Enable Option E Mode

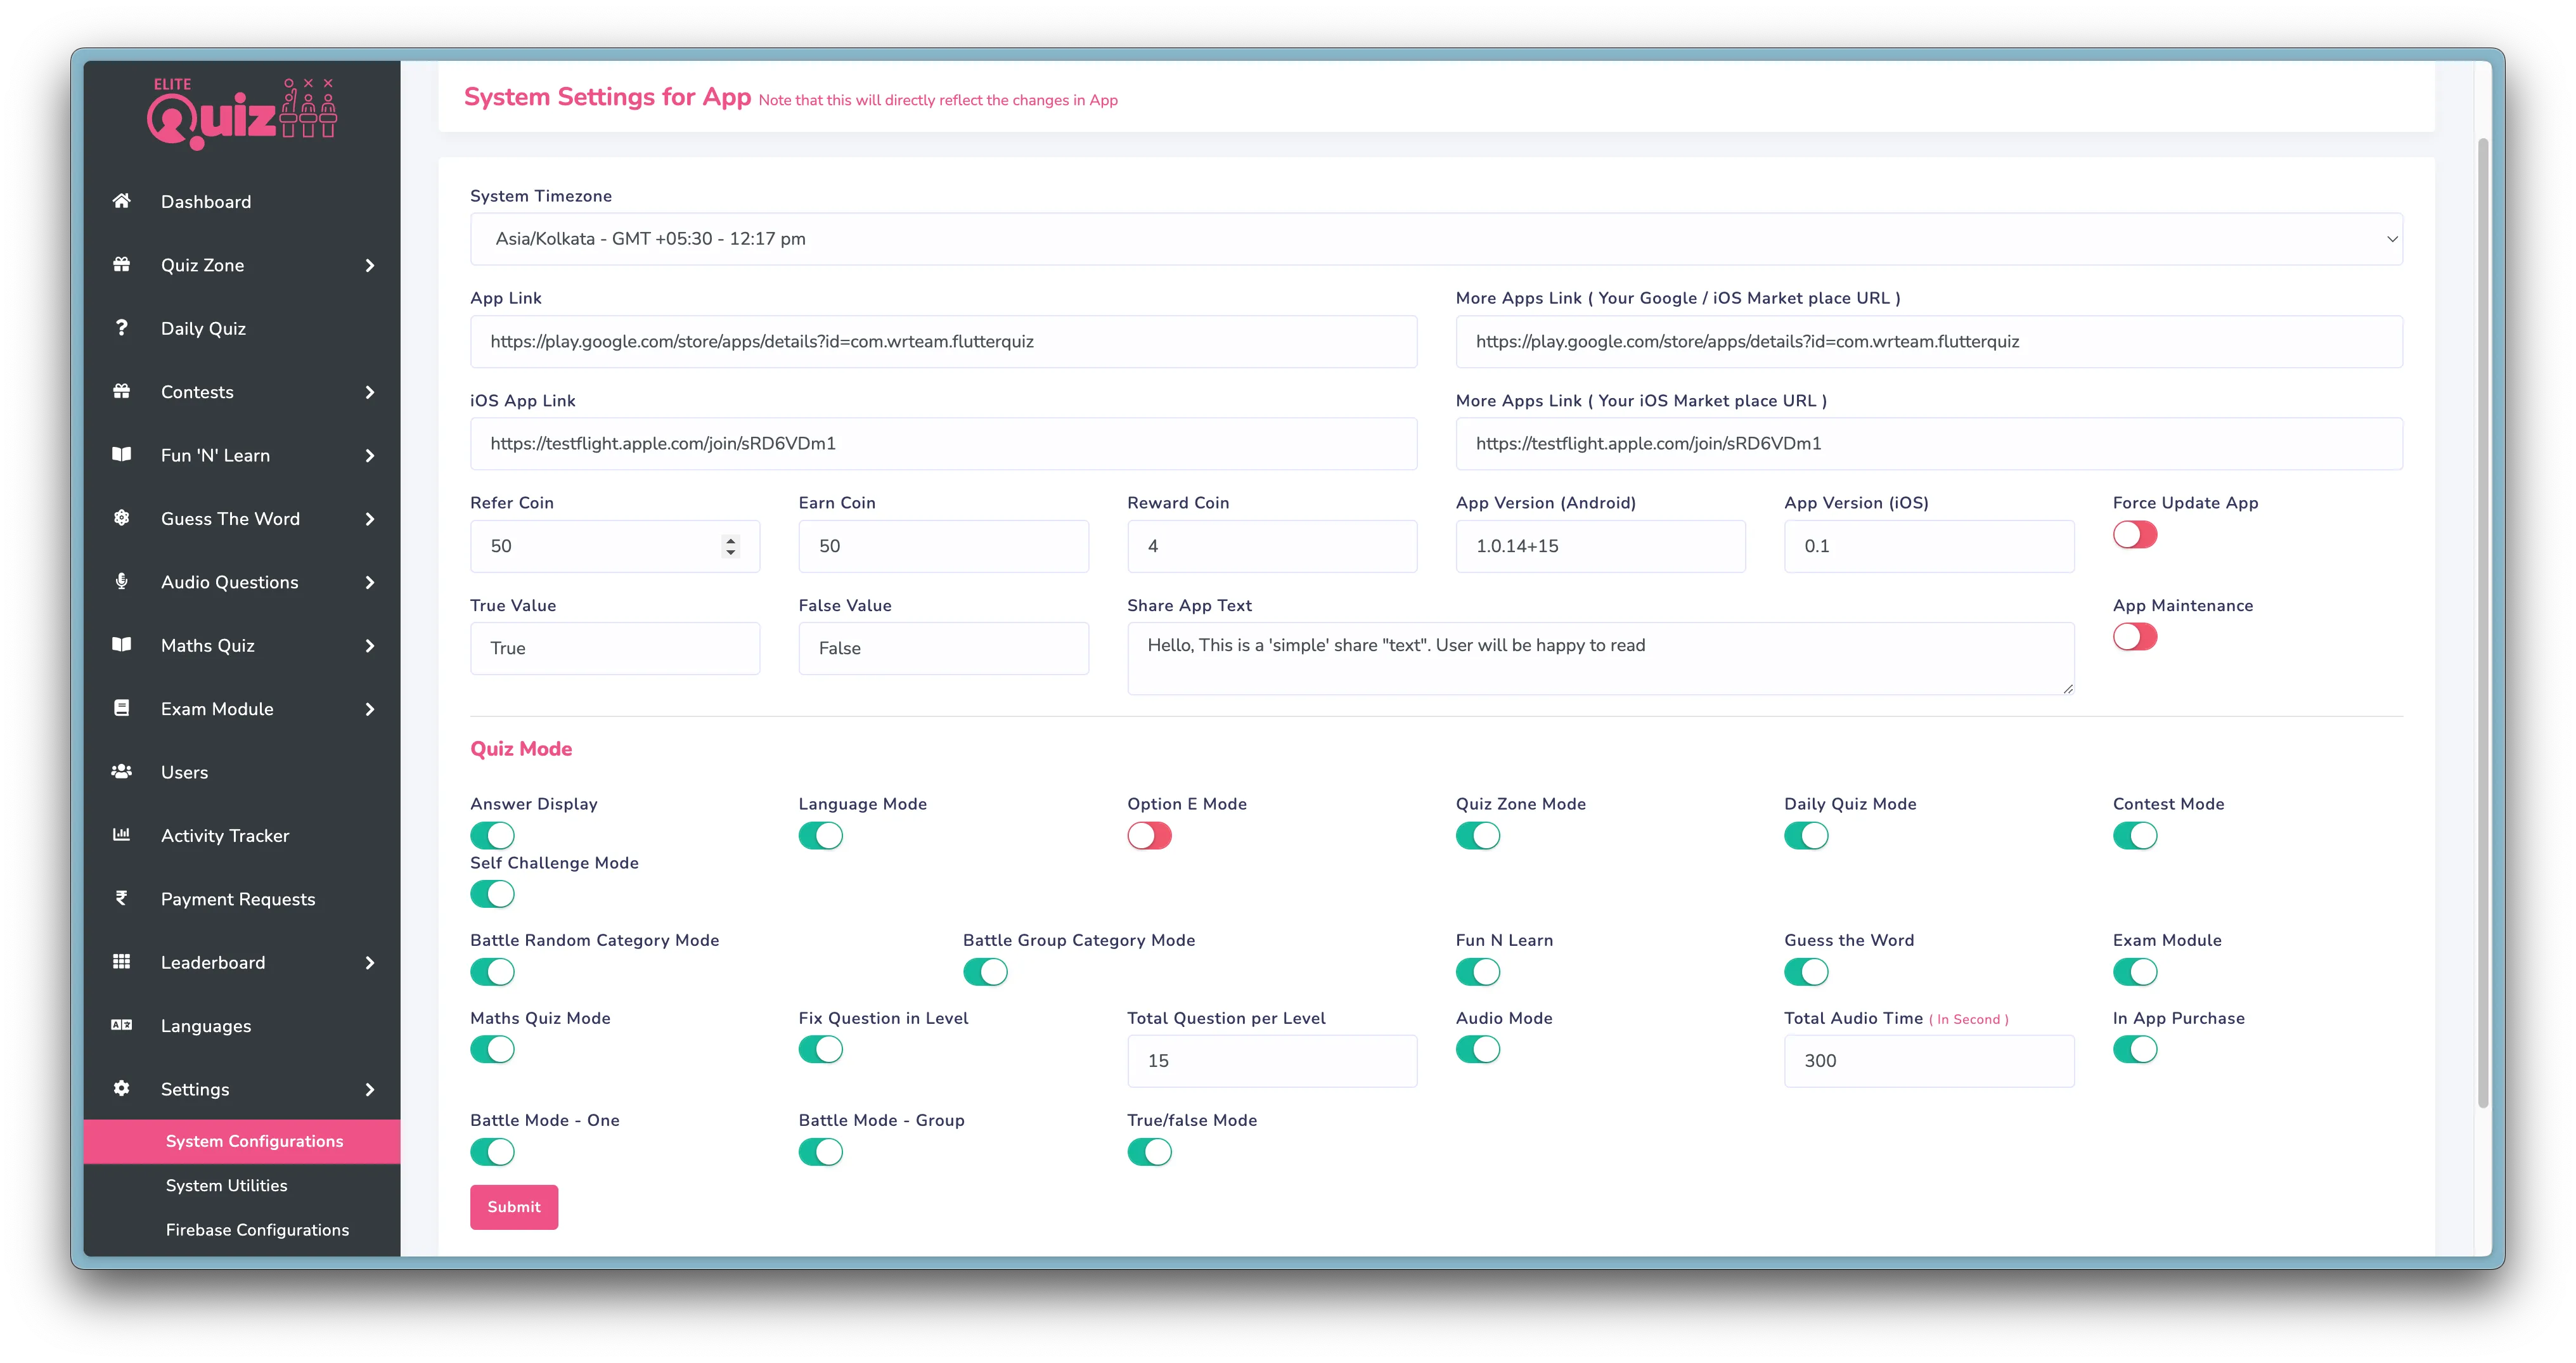[x=1150, y=835]
